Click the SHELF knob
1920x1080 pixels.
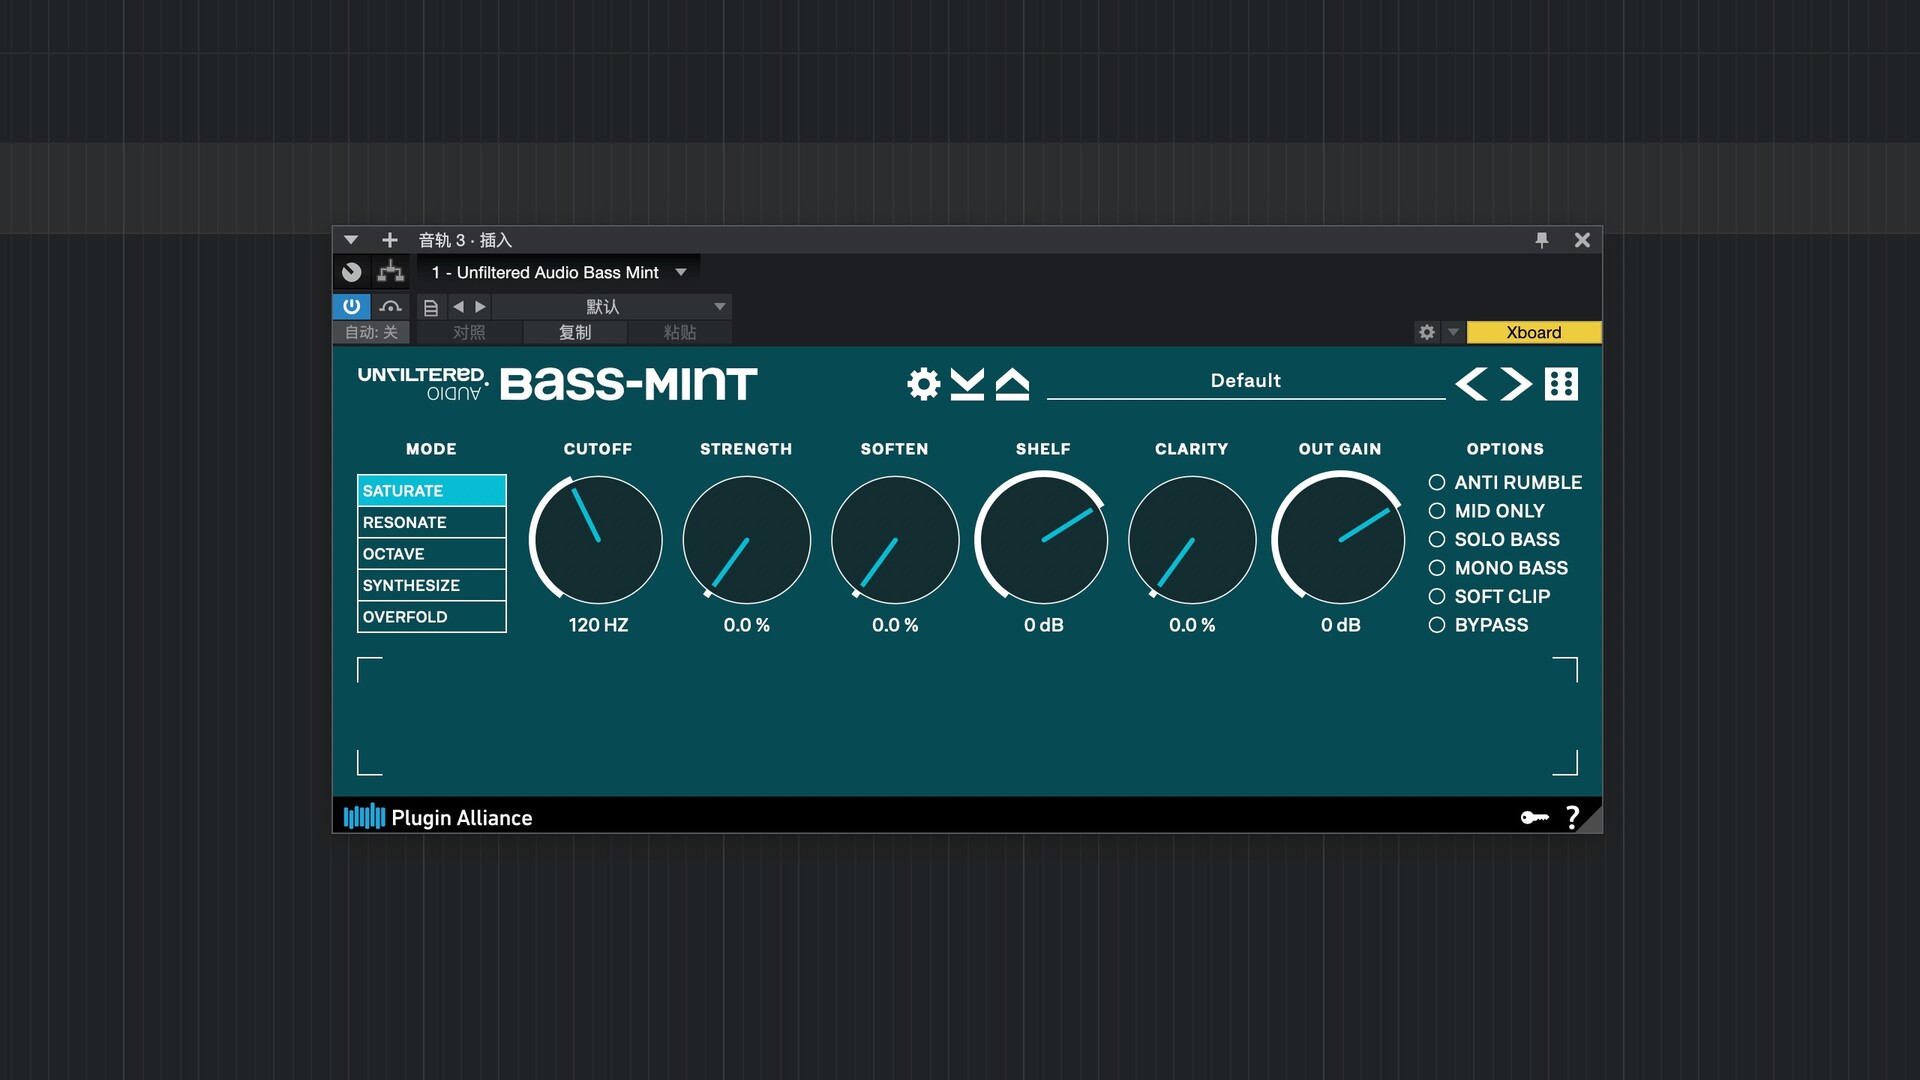click(1042, 540)
